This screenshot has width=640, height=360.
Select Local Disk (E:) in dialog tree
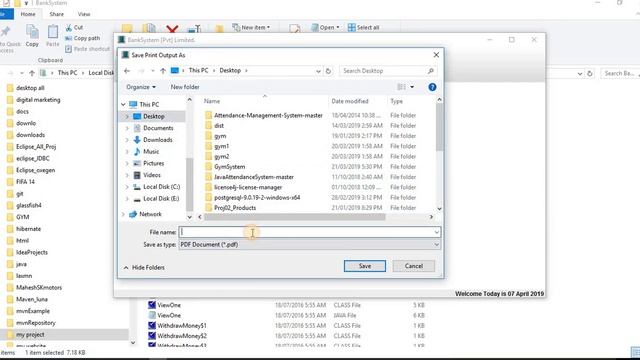pos(161,199)
